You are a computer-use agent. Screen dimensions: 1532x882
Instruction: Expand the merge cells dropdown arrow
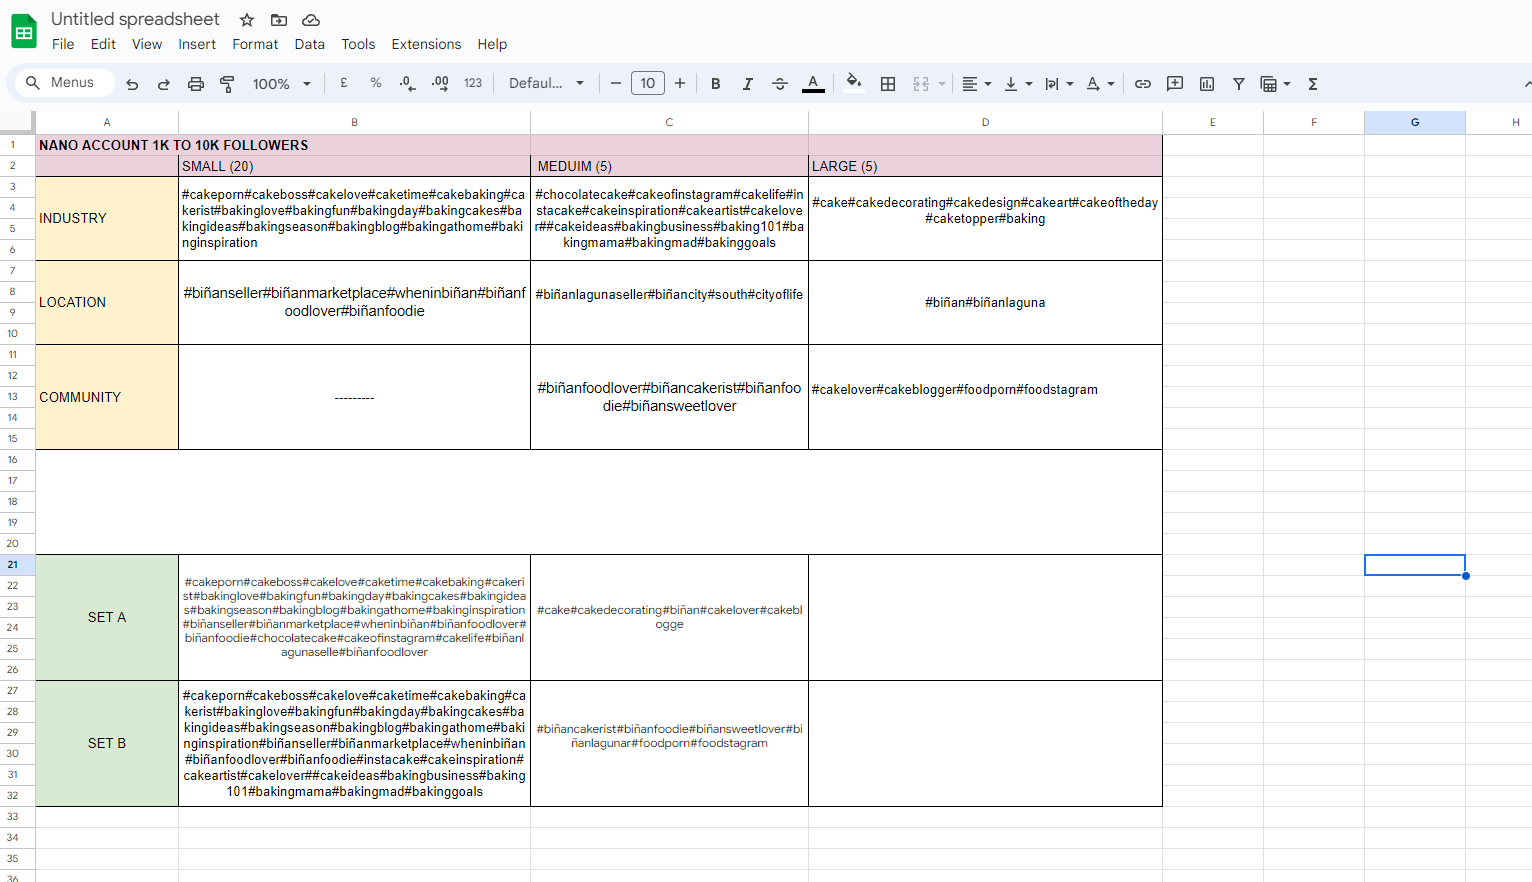point(942,84)
